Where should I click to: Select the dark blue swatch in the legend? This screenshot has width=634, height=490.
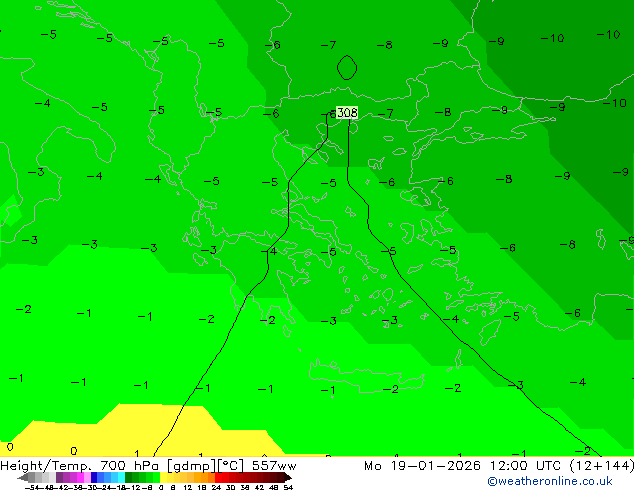[x=94, y=477]
